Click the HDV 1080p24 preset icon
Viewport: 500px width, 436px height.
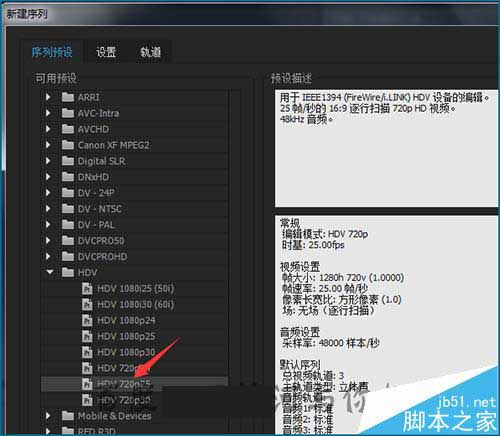(x=87, y=320)
